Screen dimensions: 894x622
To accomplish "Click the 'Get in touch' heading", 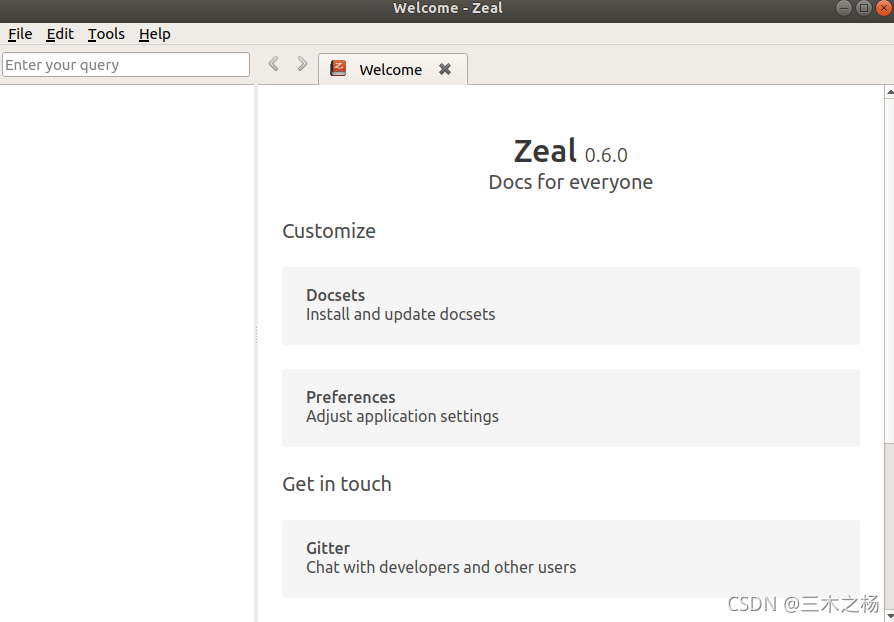I will click(x=337, y=484).
